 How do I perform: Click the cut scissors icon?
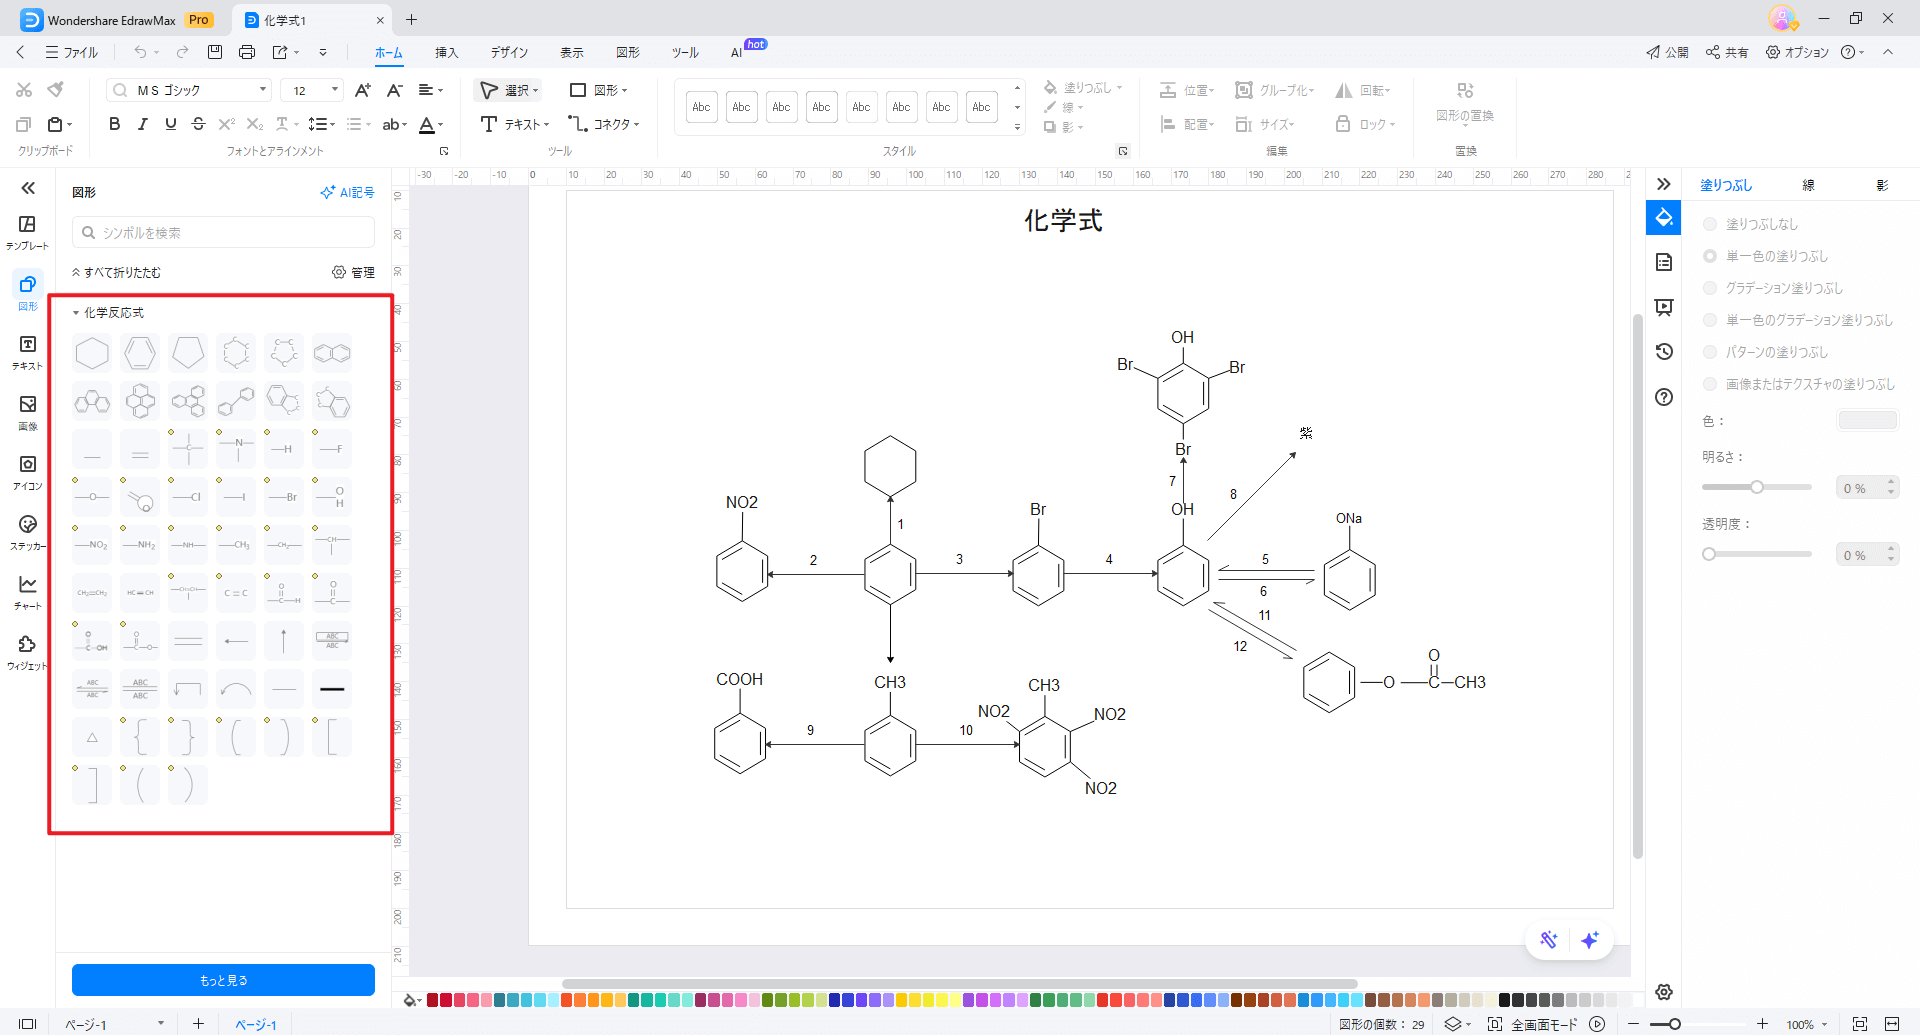[24, 90]
